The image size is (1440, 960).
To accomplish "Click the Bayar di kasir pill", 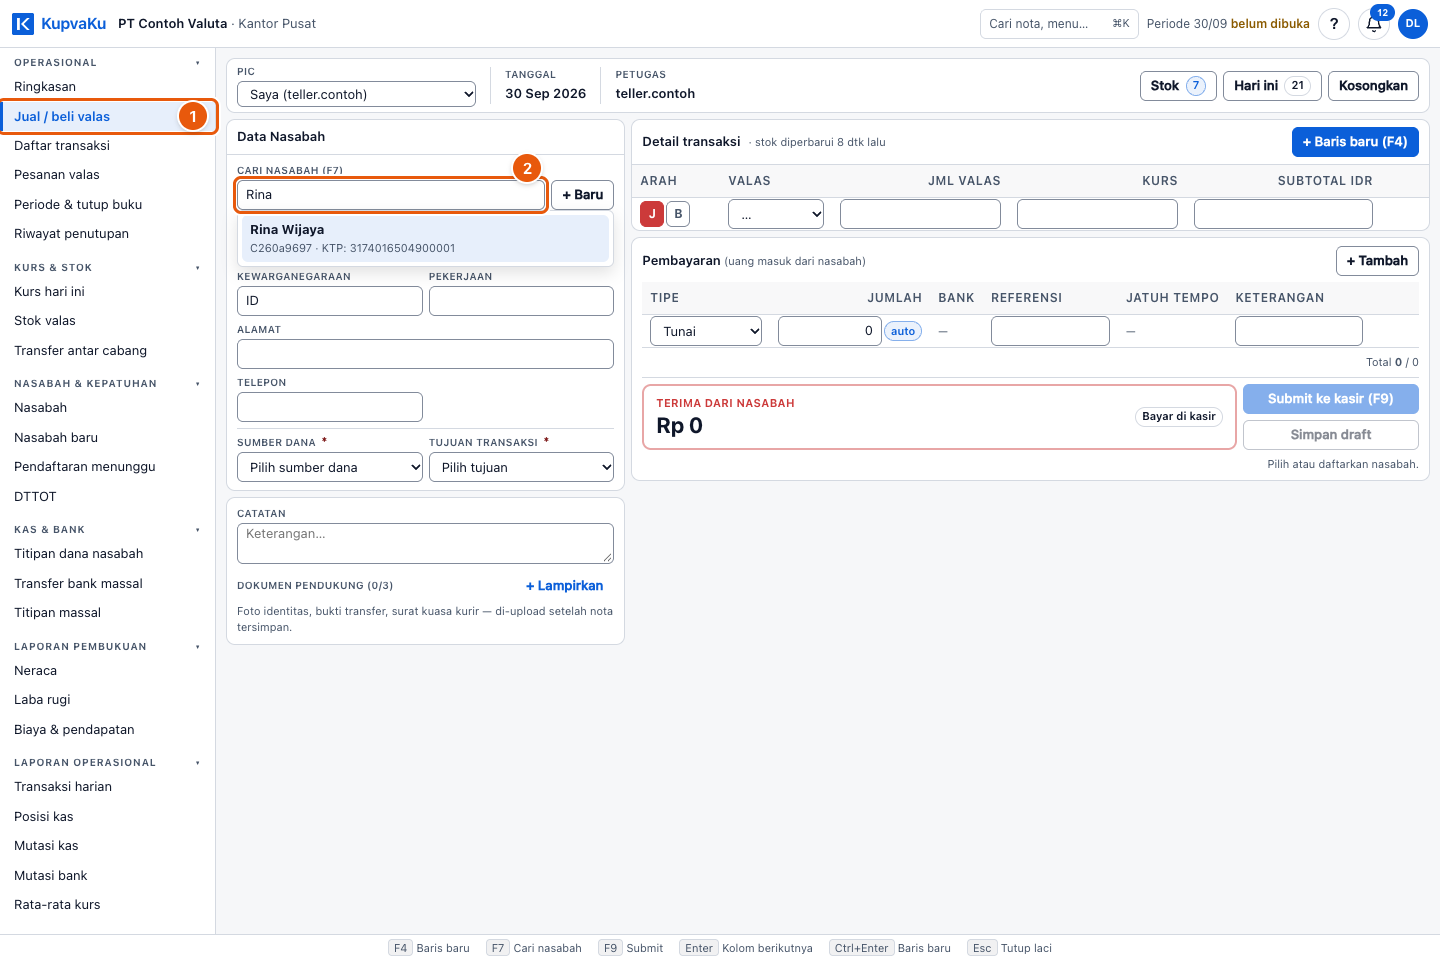I will tap(1179, 417).
